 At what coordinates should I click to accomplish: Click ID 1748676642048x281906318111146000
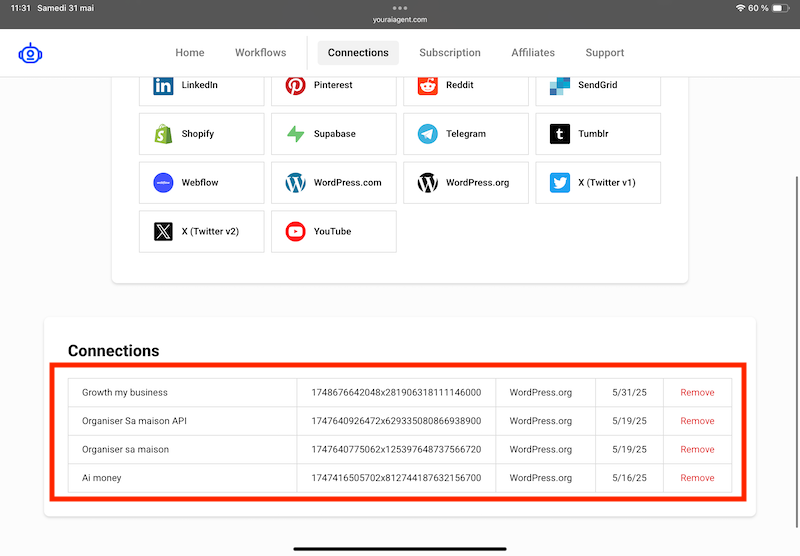[x=396, y=393]
